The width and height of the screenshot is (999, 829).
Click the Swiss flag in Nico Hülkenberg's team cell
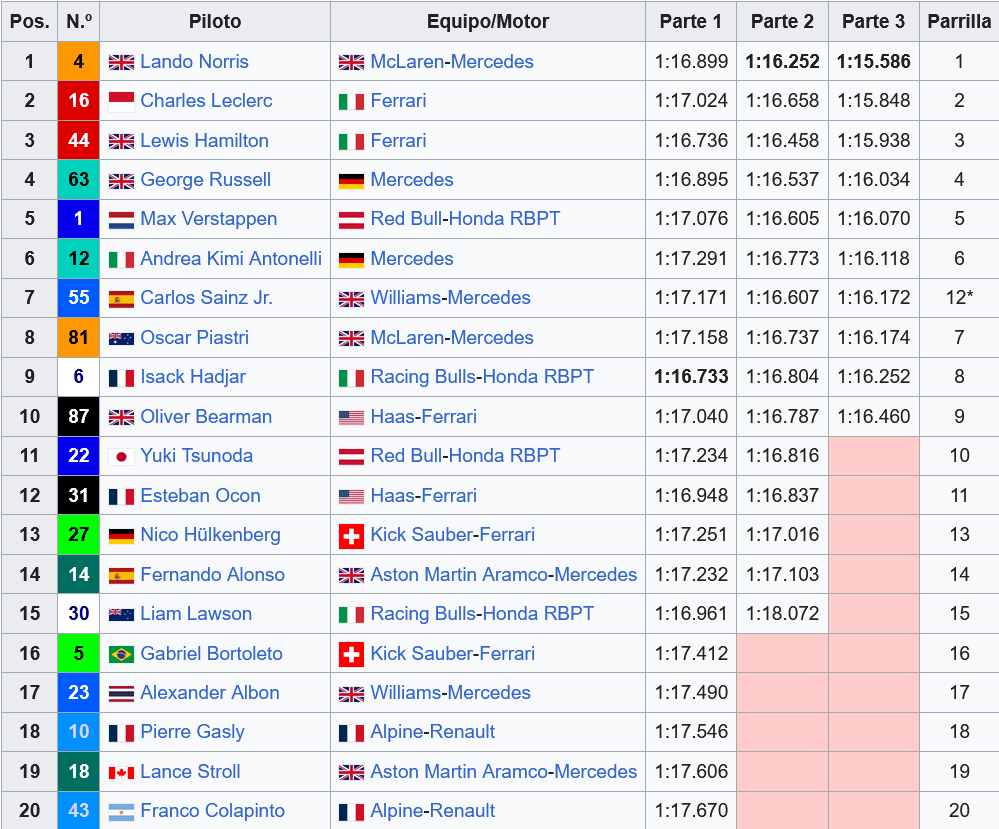351,535
